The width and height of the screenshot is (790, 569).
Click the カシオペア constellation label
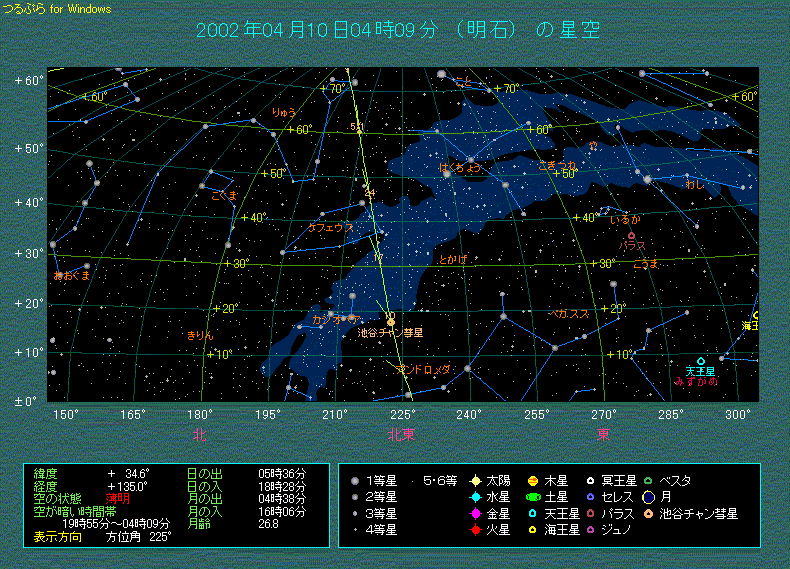[336, 319]
